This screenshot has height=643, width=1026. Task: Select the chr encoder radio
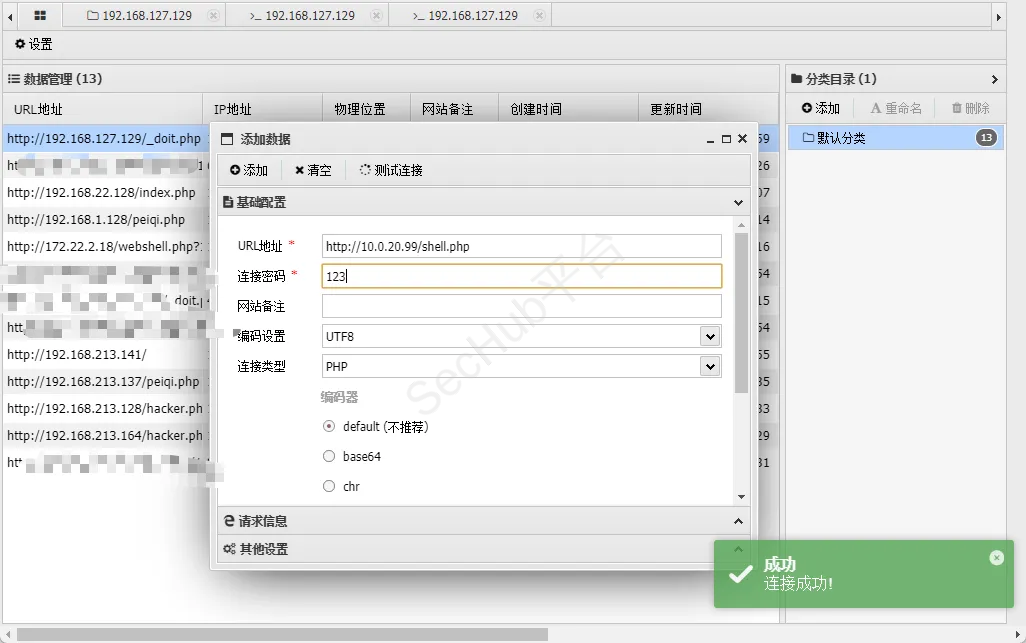tap(329, 486)
